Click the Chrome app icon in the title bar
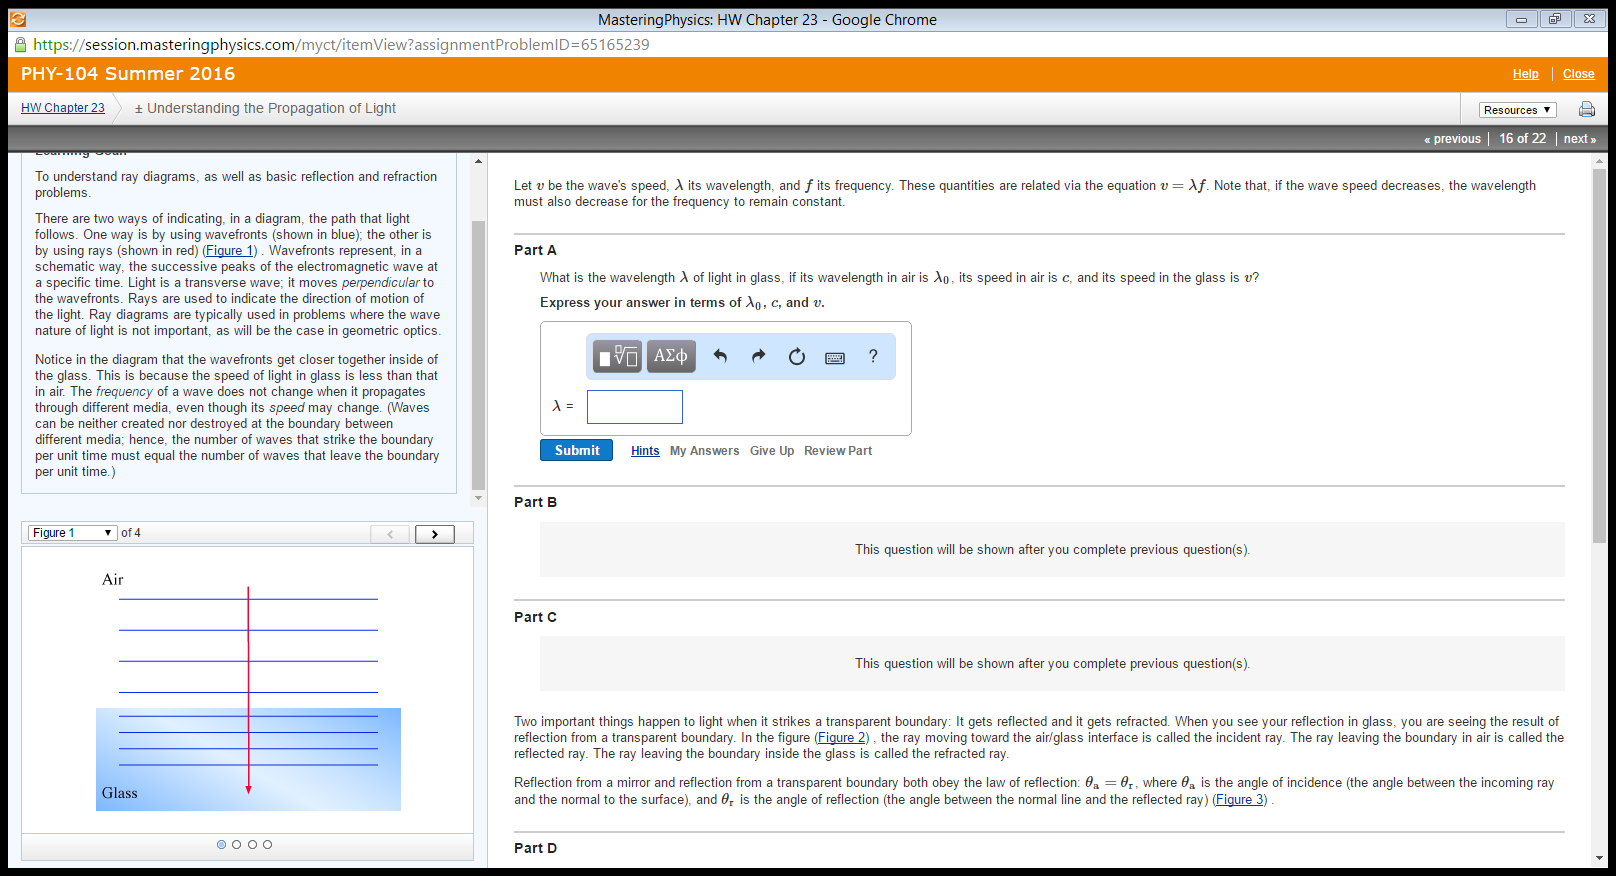The image size is (1616, 876). 18,19
